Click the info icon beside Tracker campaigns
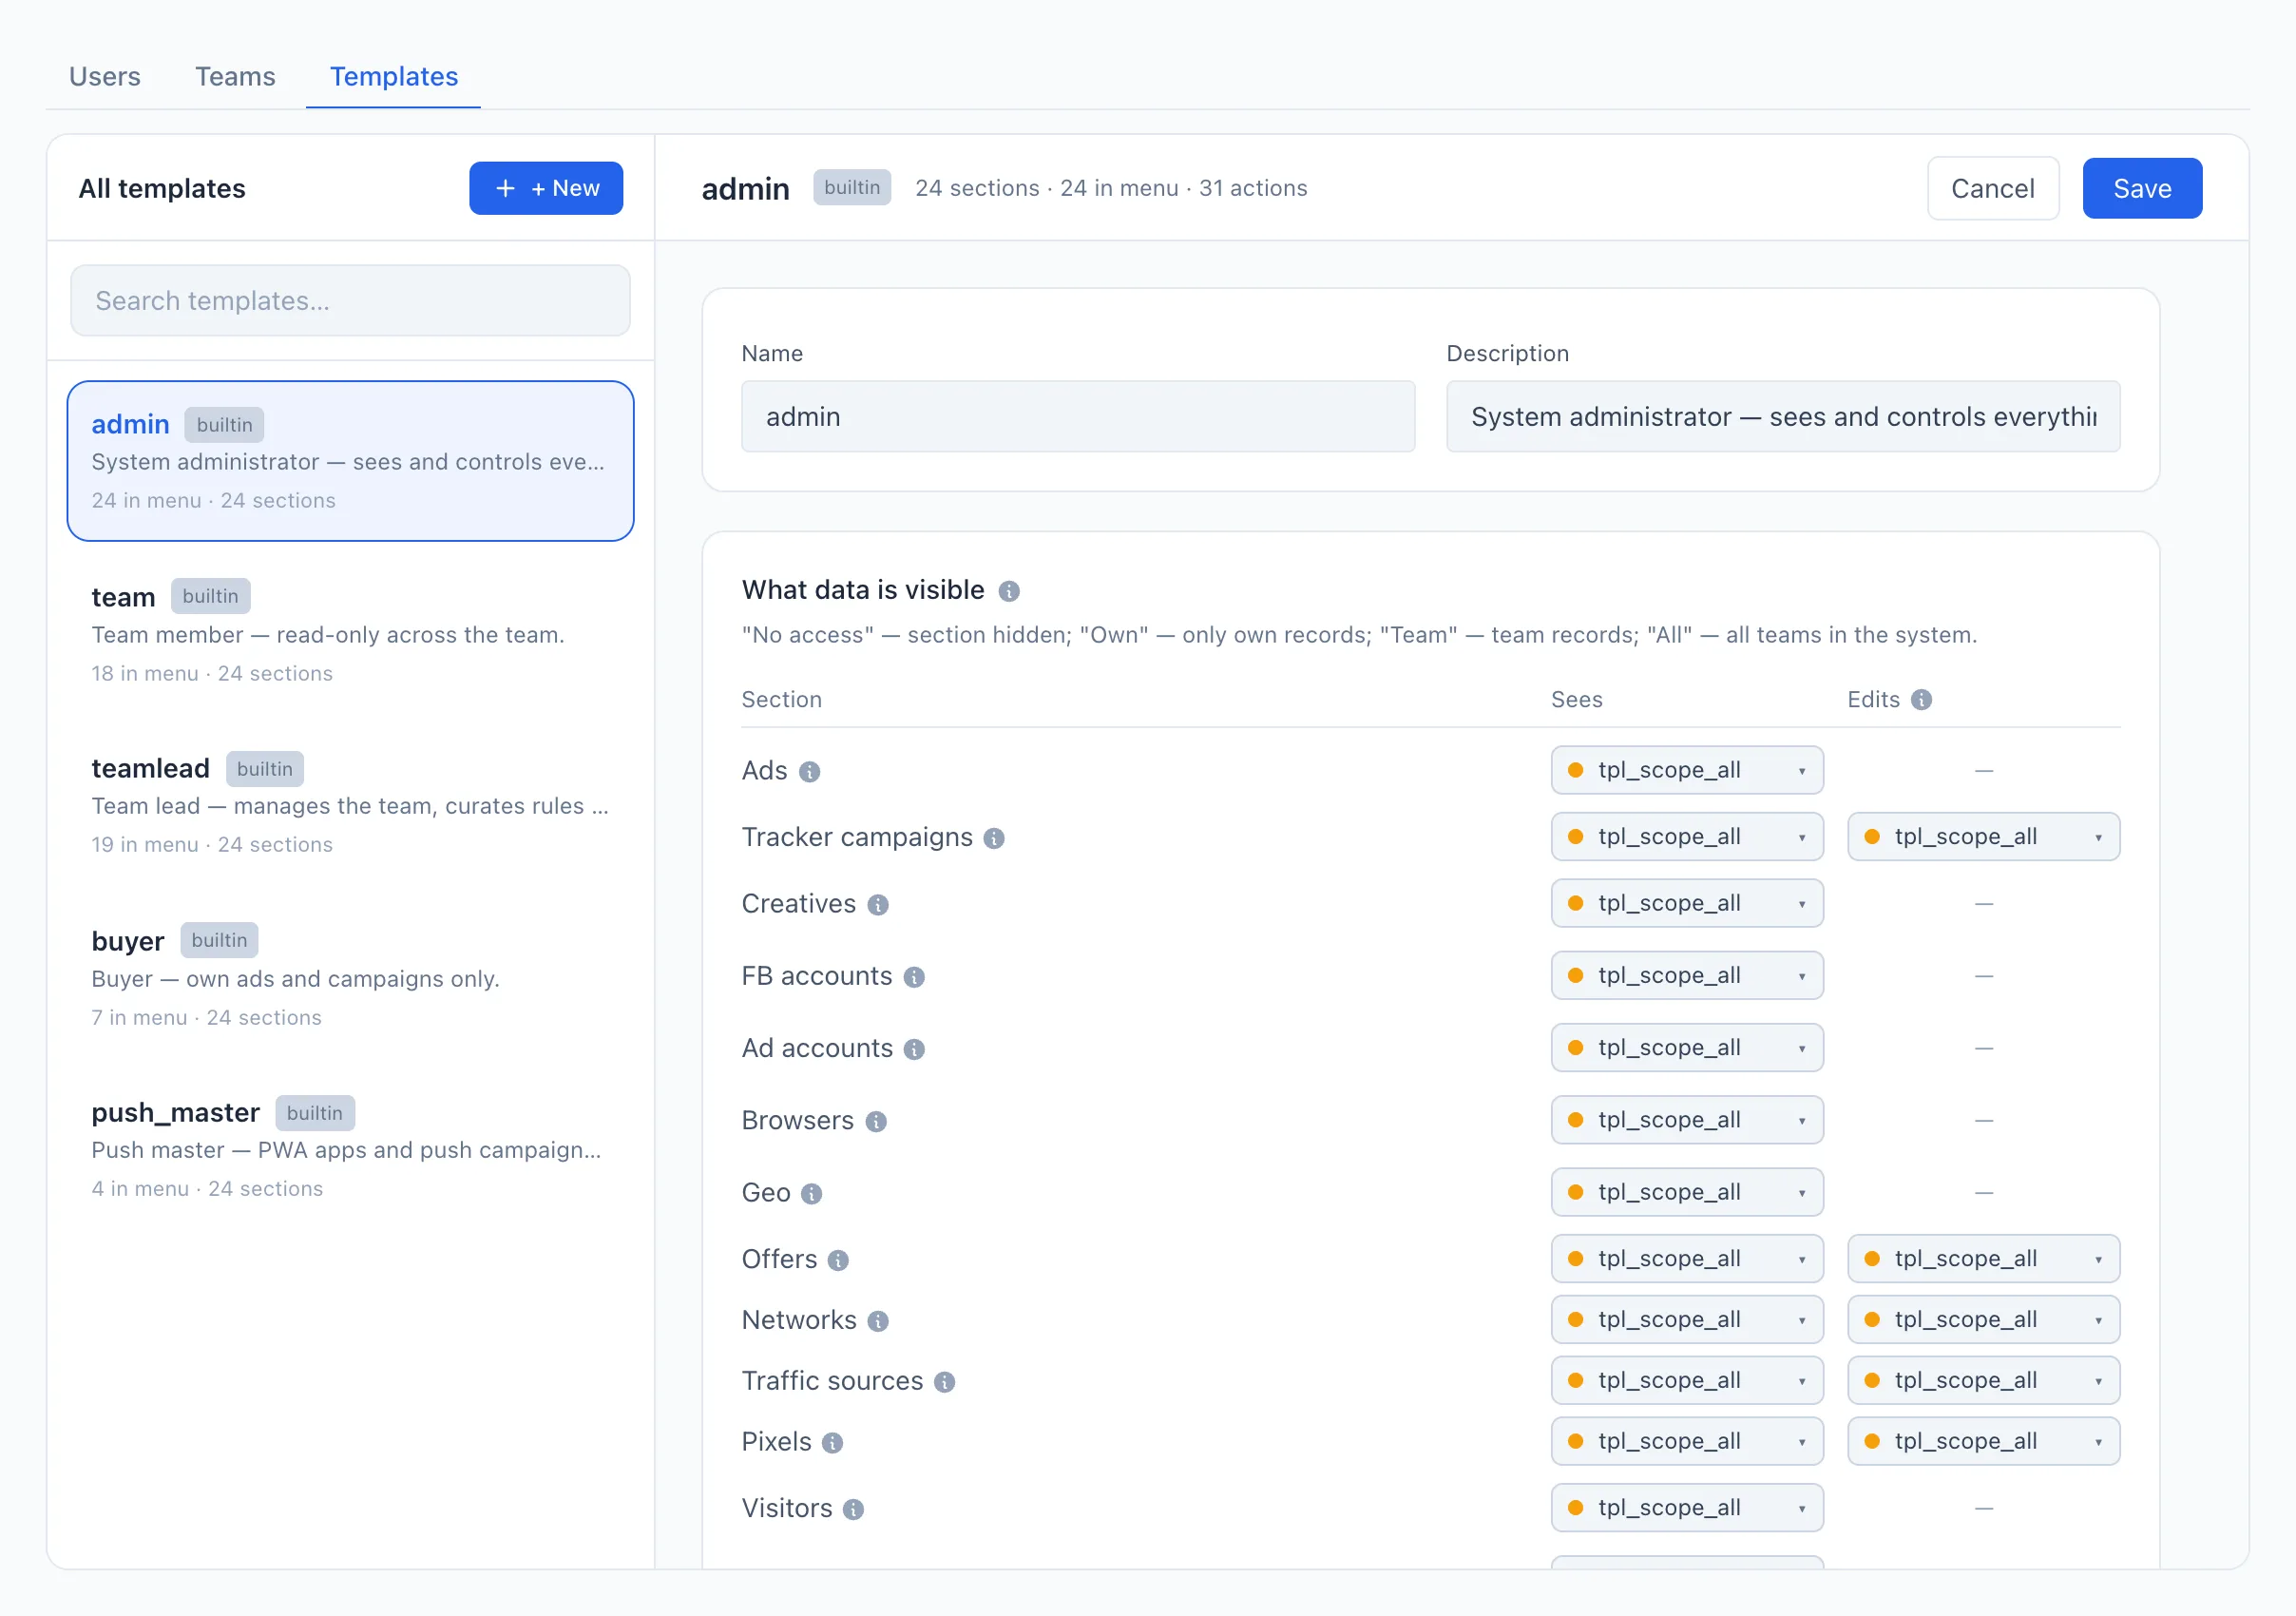 [994, 838]
